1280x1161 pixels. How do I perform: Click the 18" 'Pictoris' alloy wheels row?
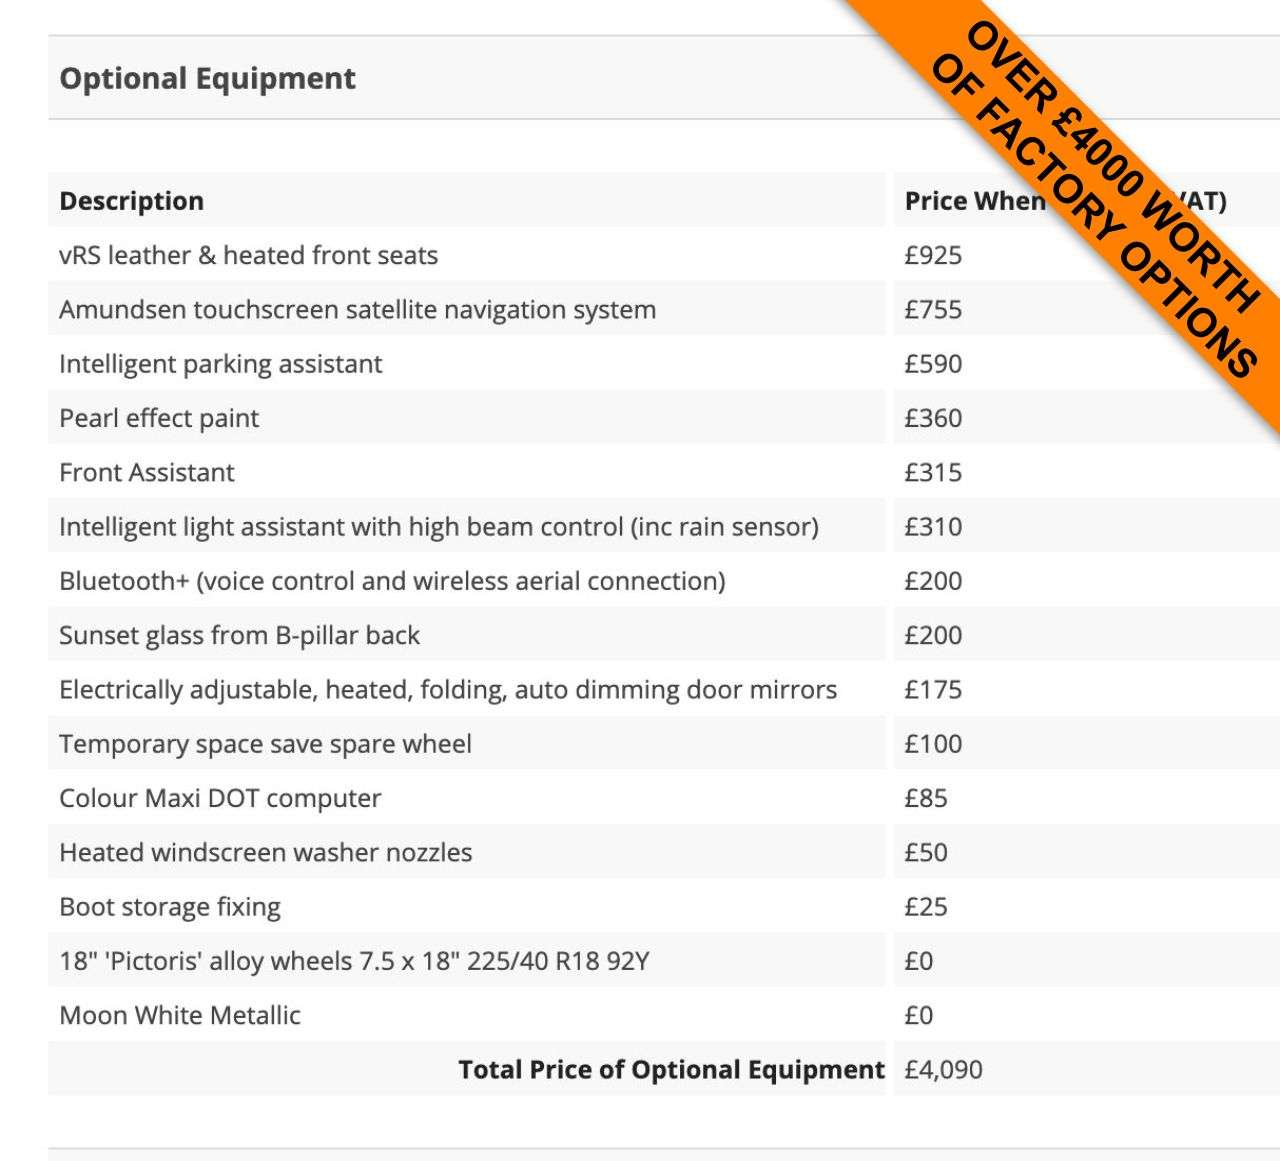coord(354,961)
